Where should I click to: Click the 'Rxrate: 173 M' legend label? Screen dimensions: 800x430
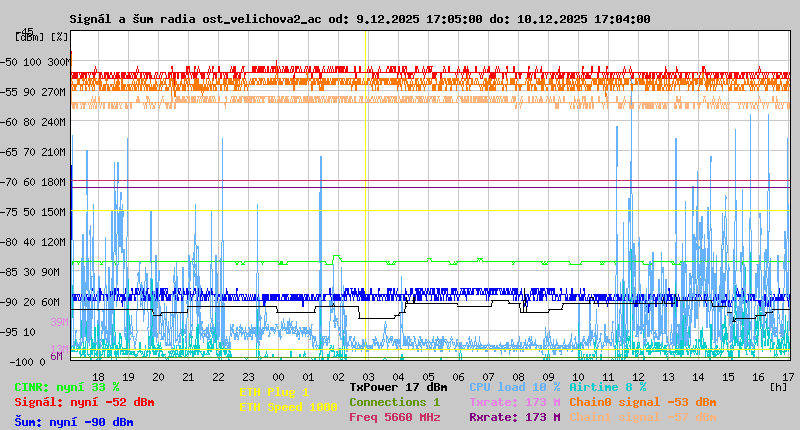pyautogui.click(x=515, y=417)
